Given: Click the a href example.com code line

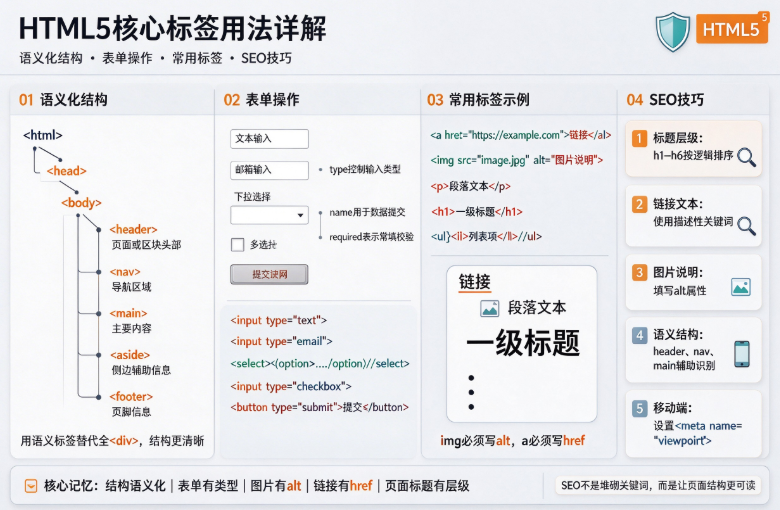Looking at the screenshot, I should (x=521, y=135).
